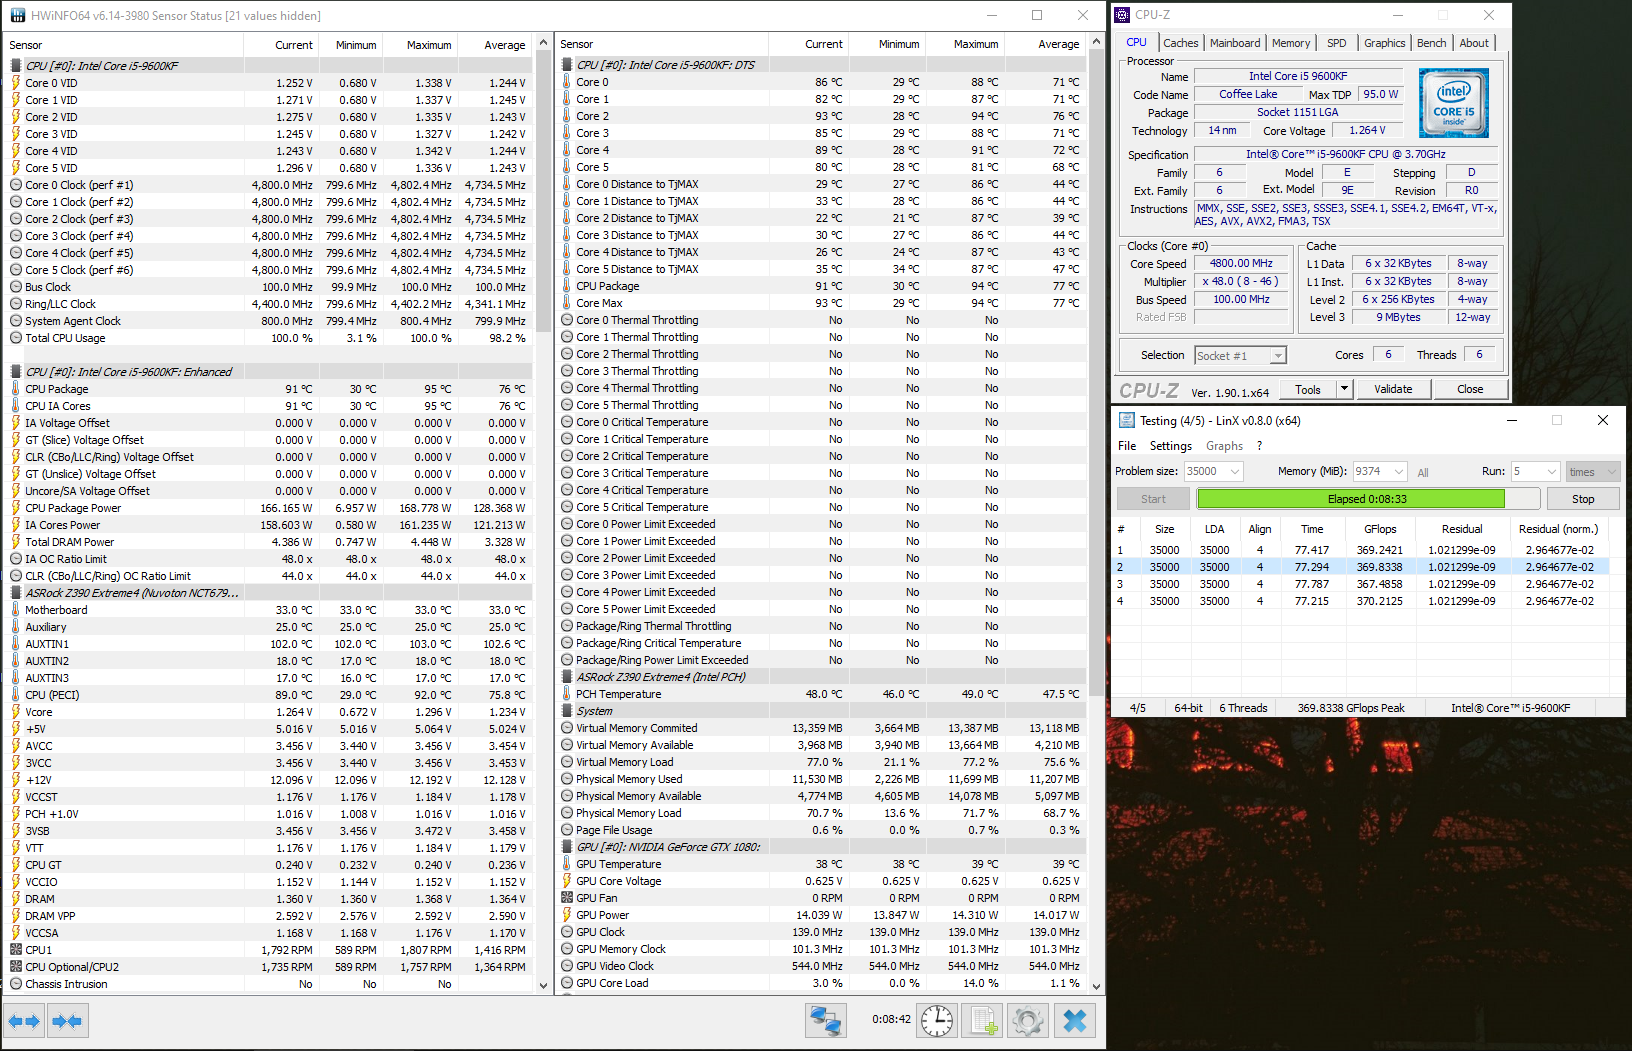1632x1051 pixels.
Task: Click the shrink layout arrows icon in HWiNFO
Action: (67, 1021)
